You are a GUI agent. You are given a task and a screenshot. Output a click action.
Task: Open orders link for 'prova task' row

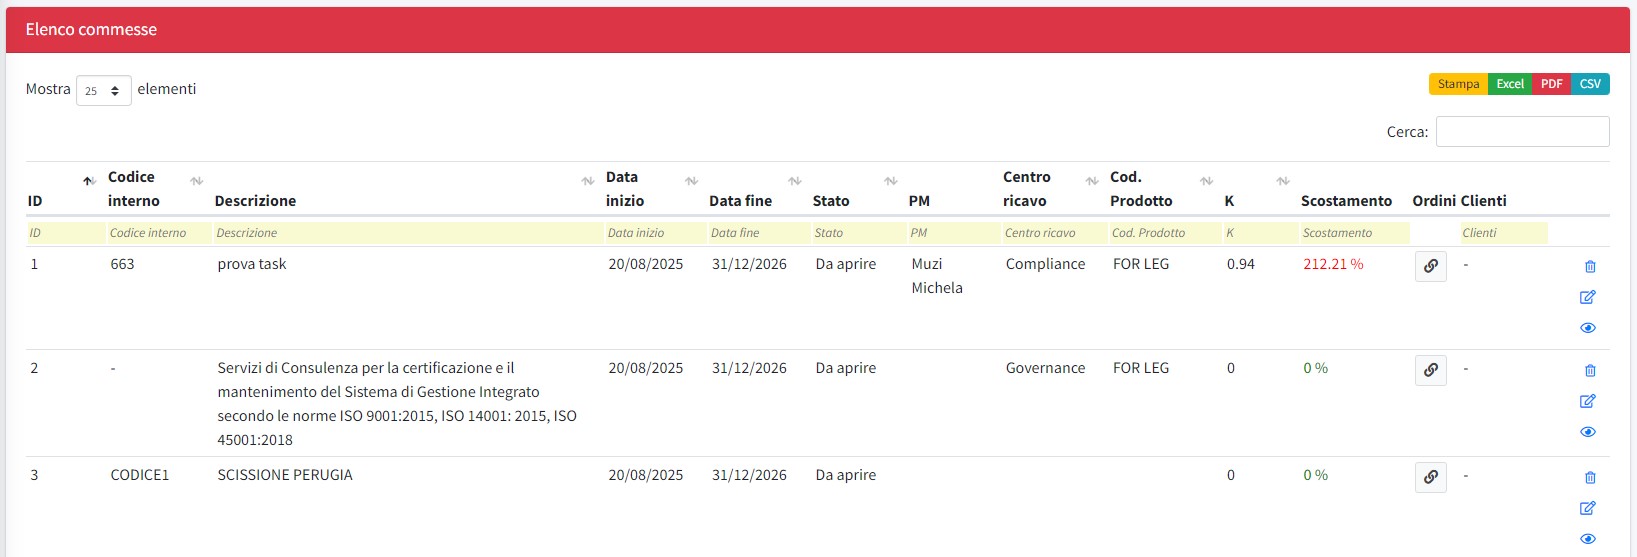(x=1430, y=267)
